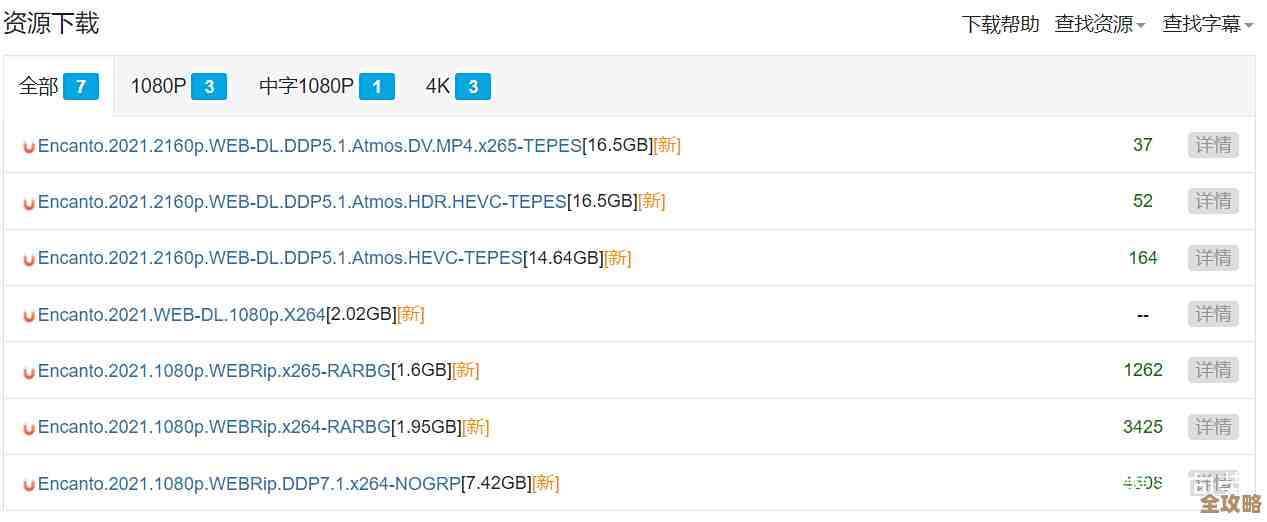Click 详情 button for the 16.5GB DV.MP4 entry
Image resolution: width=1267 pixels, height=522 pixels.
coord(1213,145)
